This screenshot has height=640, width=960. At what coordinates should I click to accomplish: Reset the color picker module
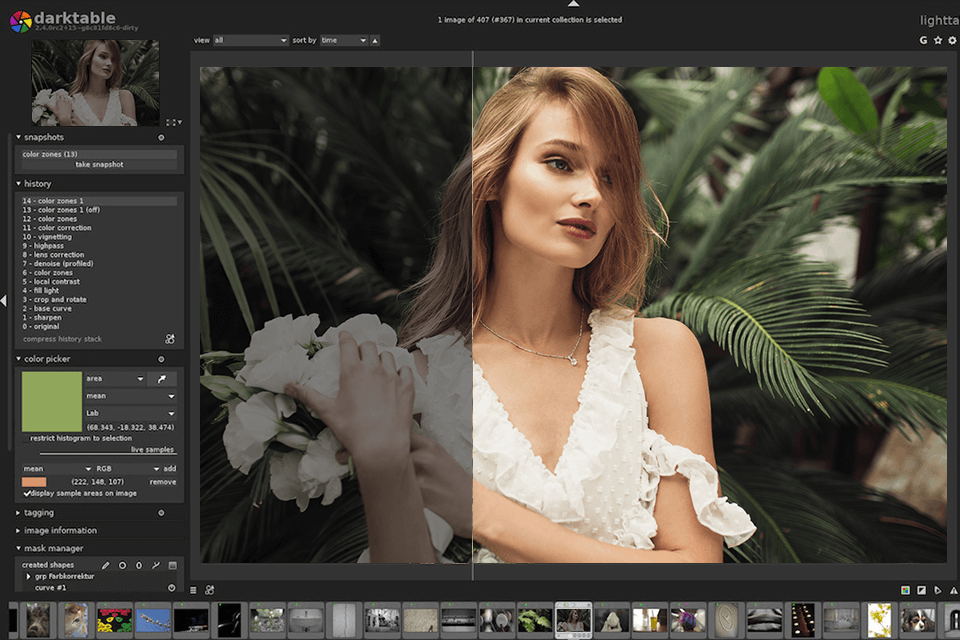(161, 360)
